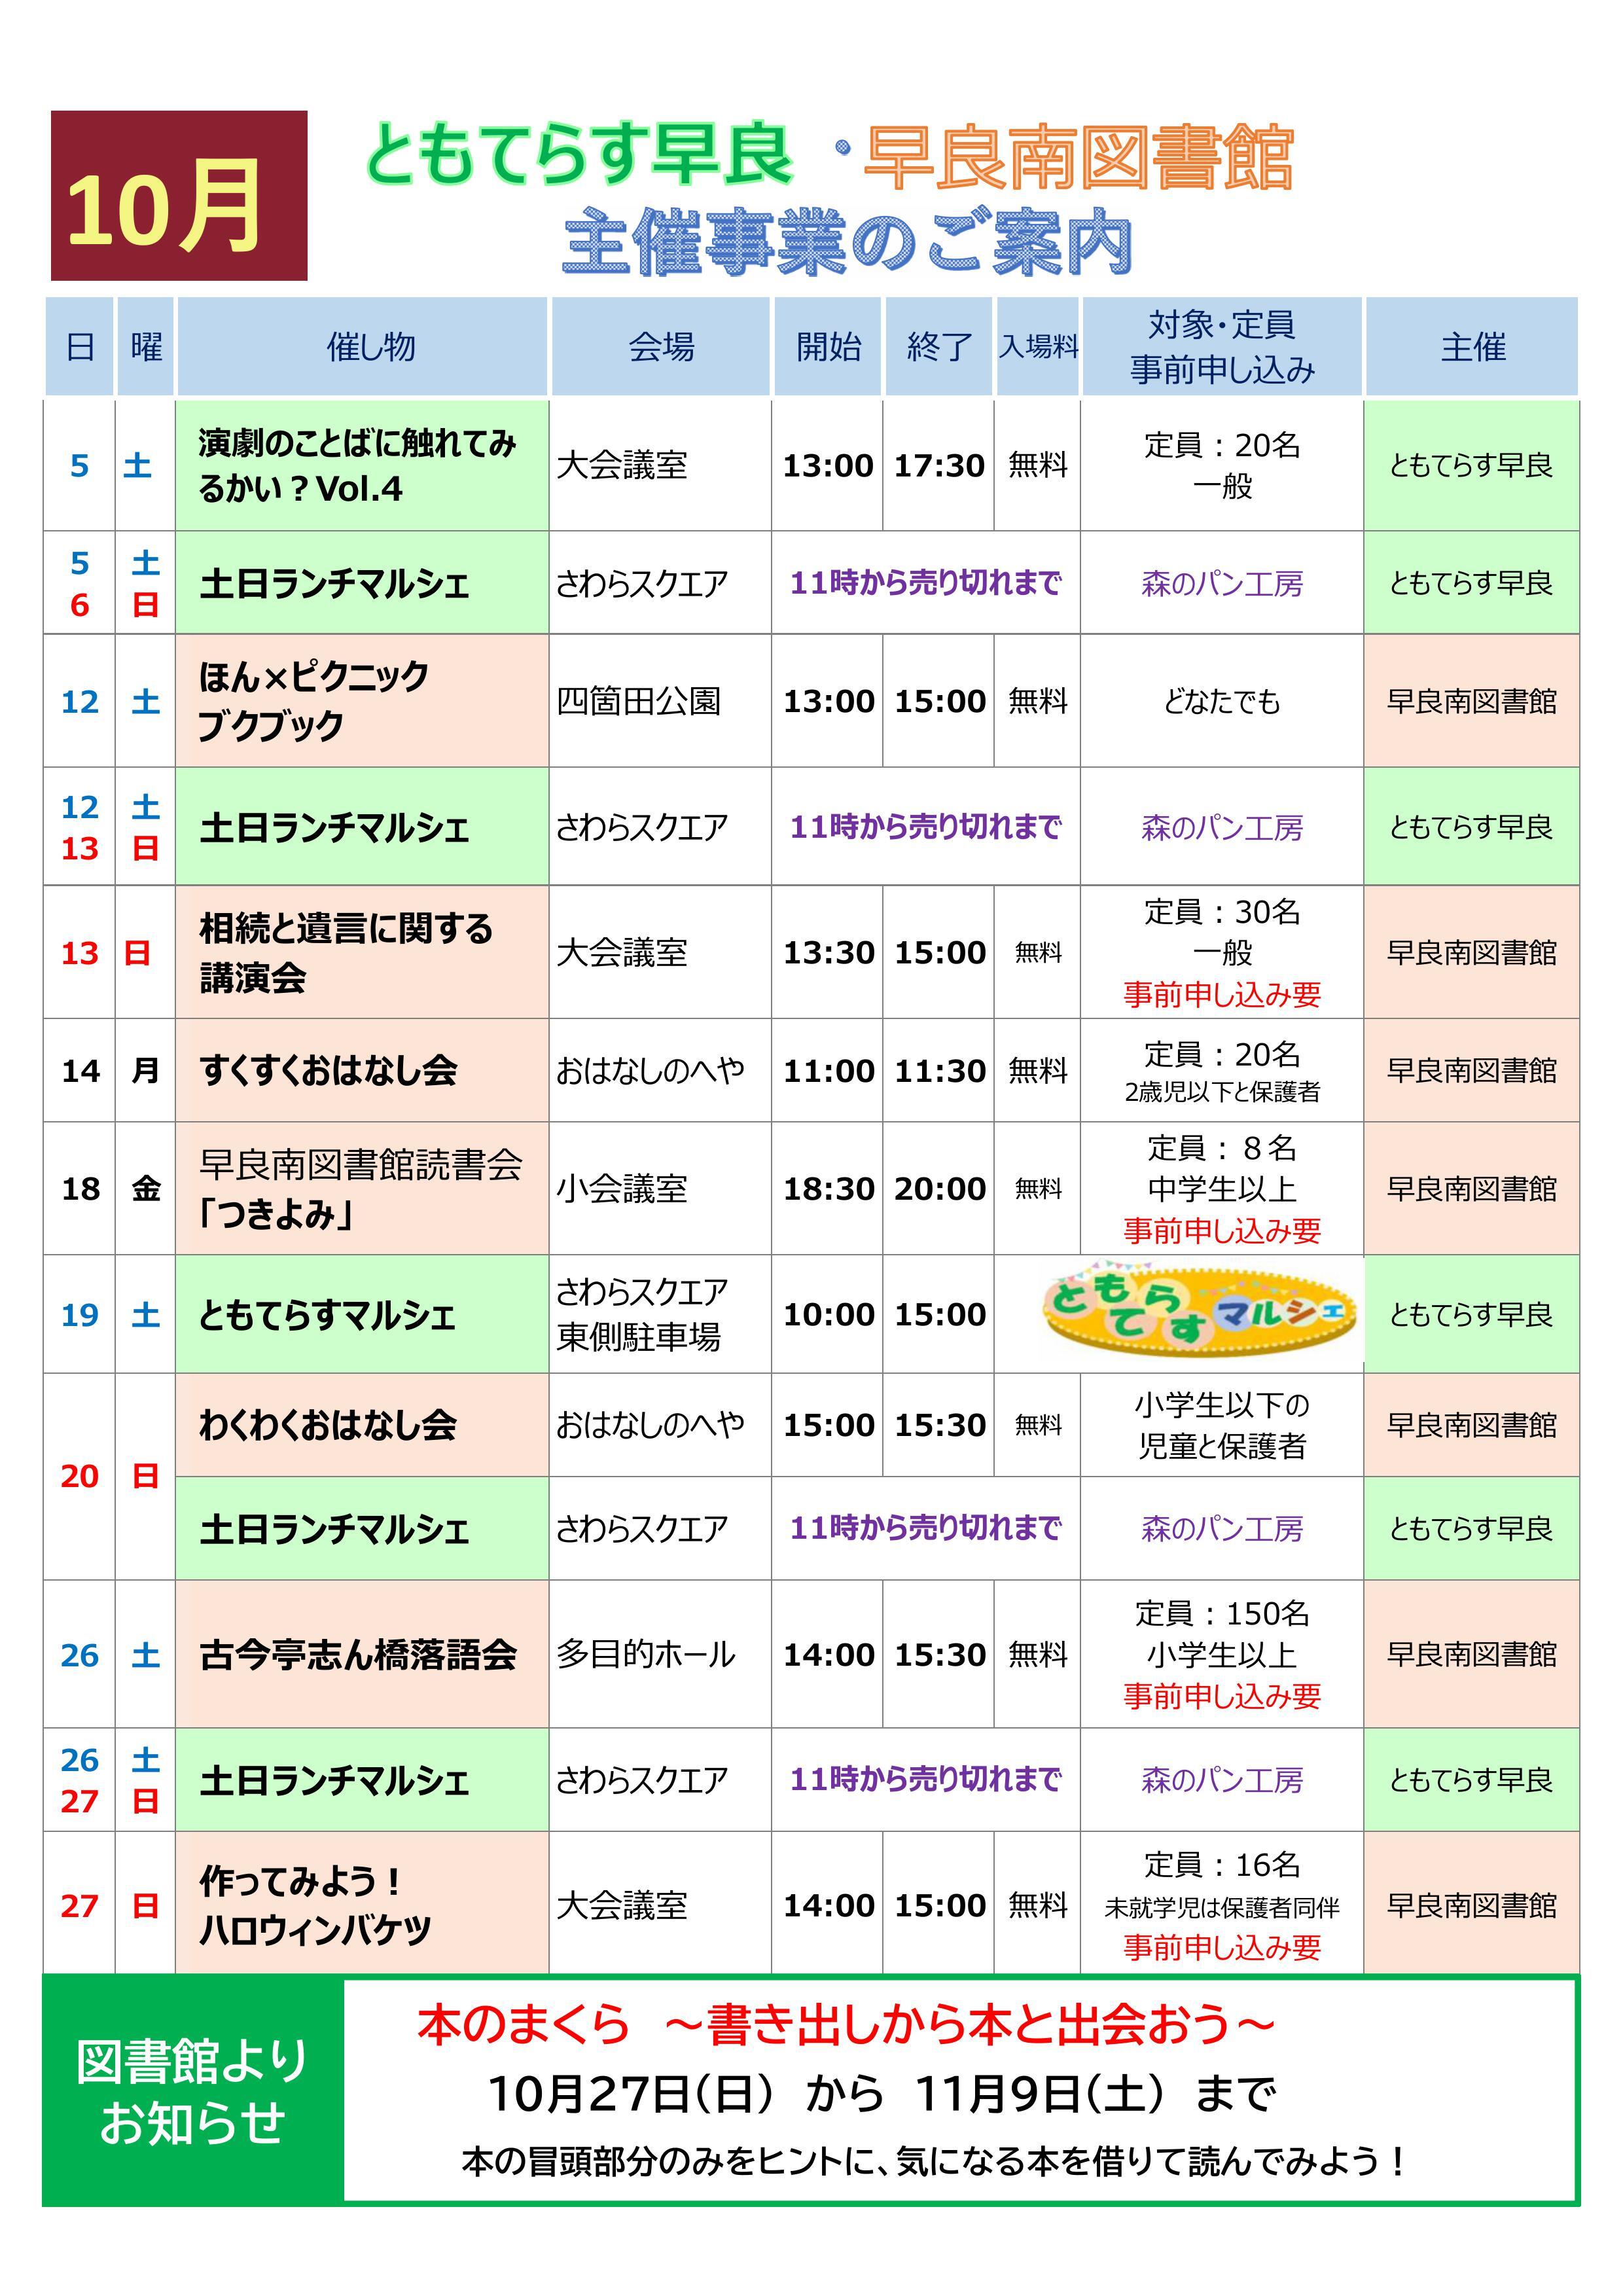
Task: Click venue 多目的ホール
Action: point(646,1654)
